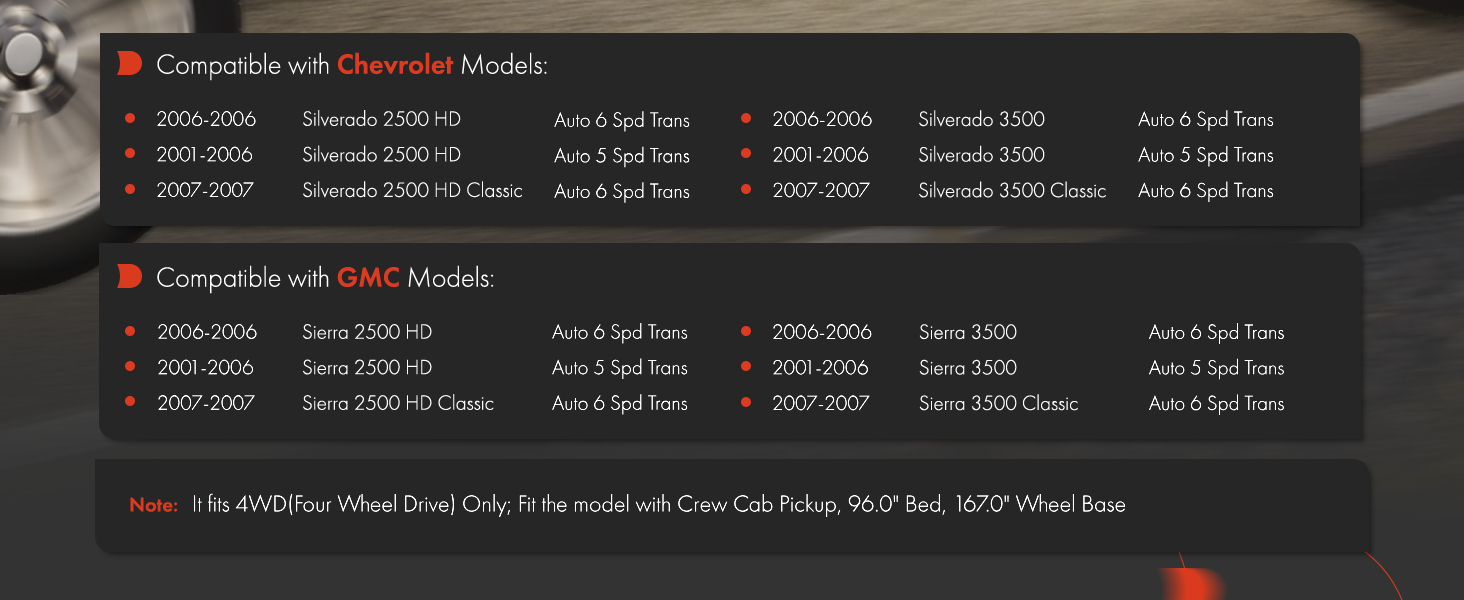Click the bullet before 2007-2007 Sierra 2500 HD Classic
The height and width of the screenshot is (600, 1464).
pos(130,402)
